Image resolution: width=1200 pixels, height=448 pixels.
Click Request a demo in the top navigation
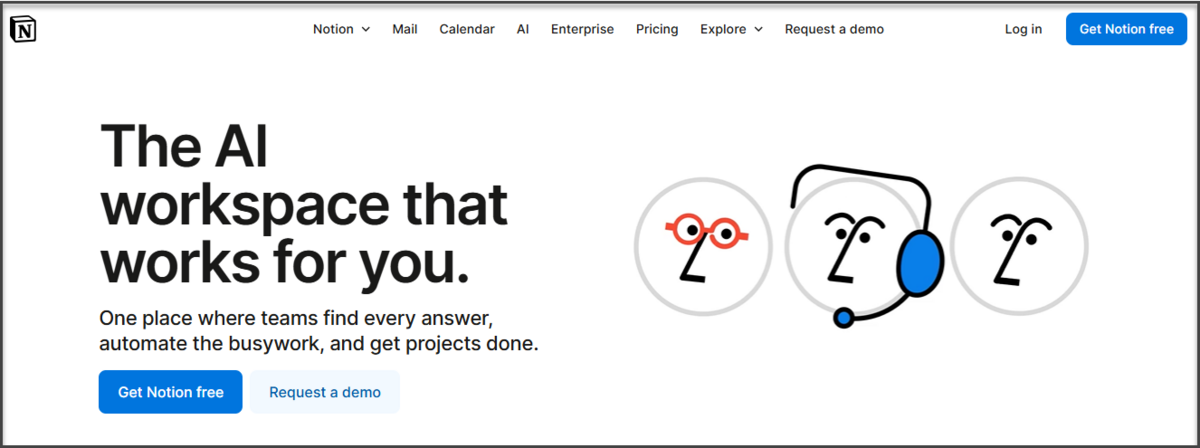pyautogui.click(x=834, y=29)
